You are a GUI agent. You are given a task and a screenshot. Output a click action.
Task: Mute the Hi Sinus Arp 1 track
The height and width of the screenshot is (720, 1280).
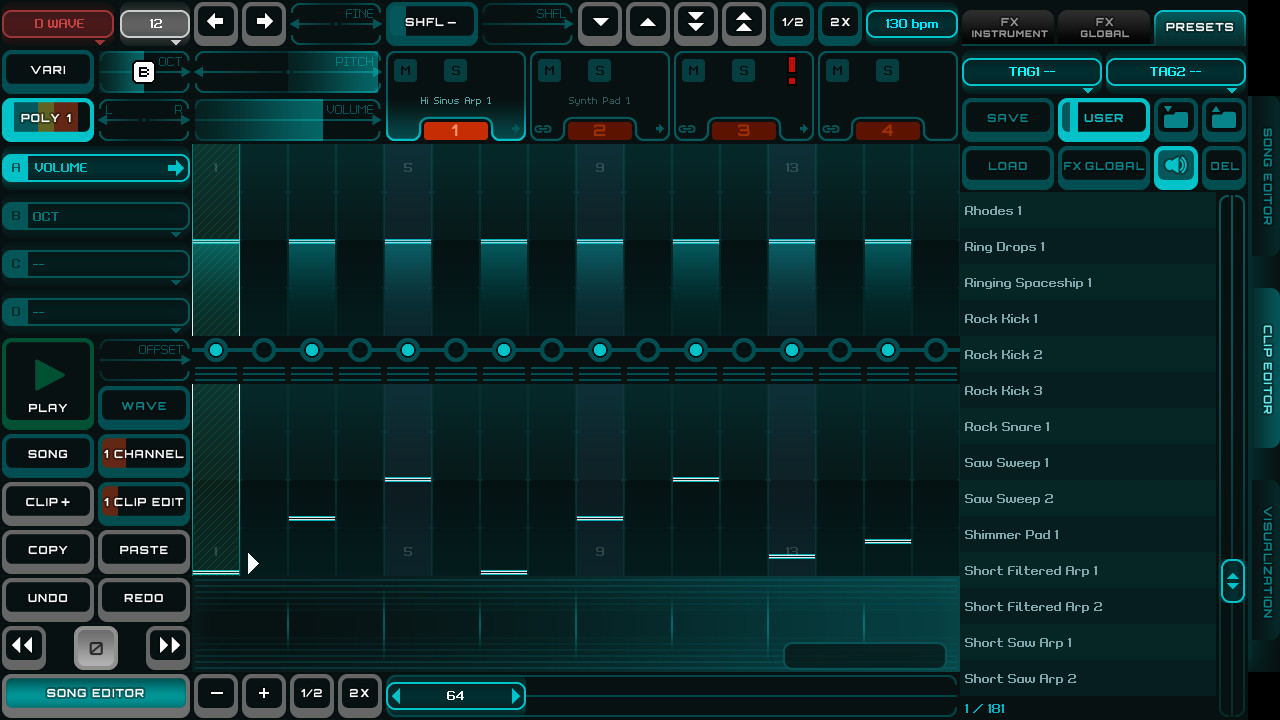coord(404,71)
